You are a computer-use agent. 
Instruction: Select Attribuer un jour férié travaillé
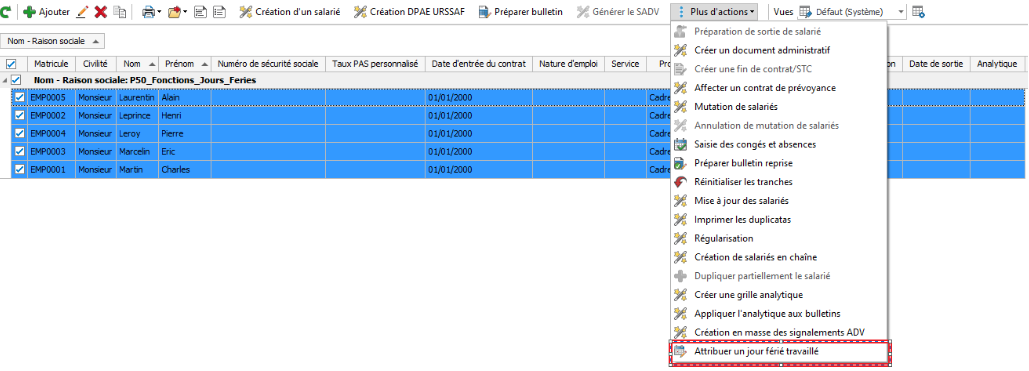[x=780, y=353]
